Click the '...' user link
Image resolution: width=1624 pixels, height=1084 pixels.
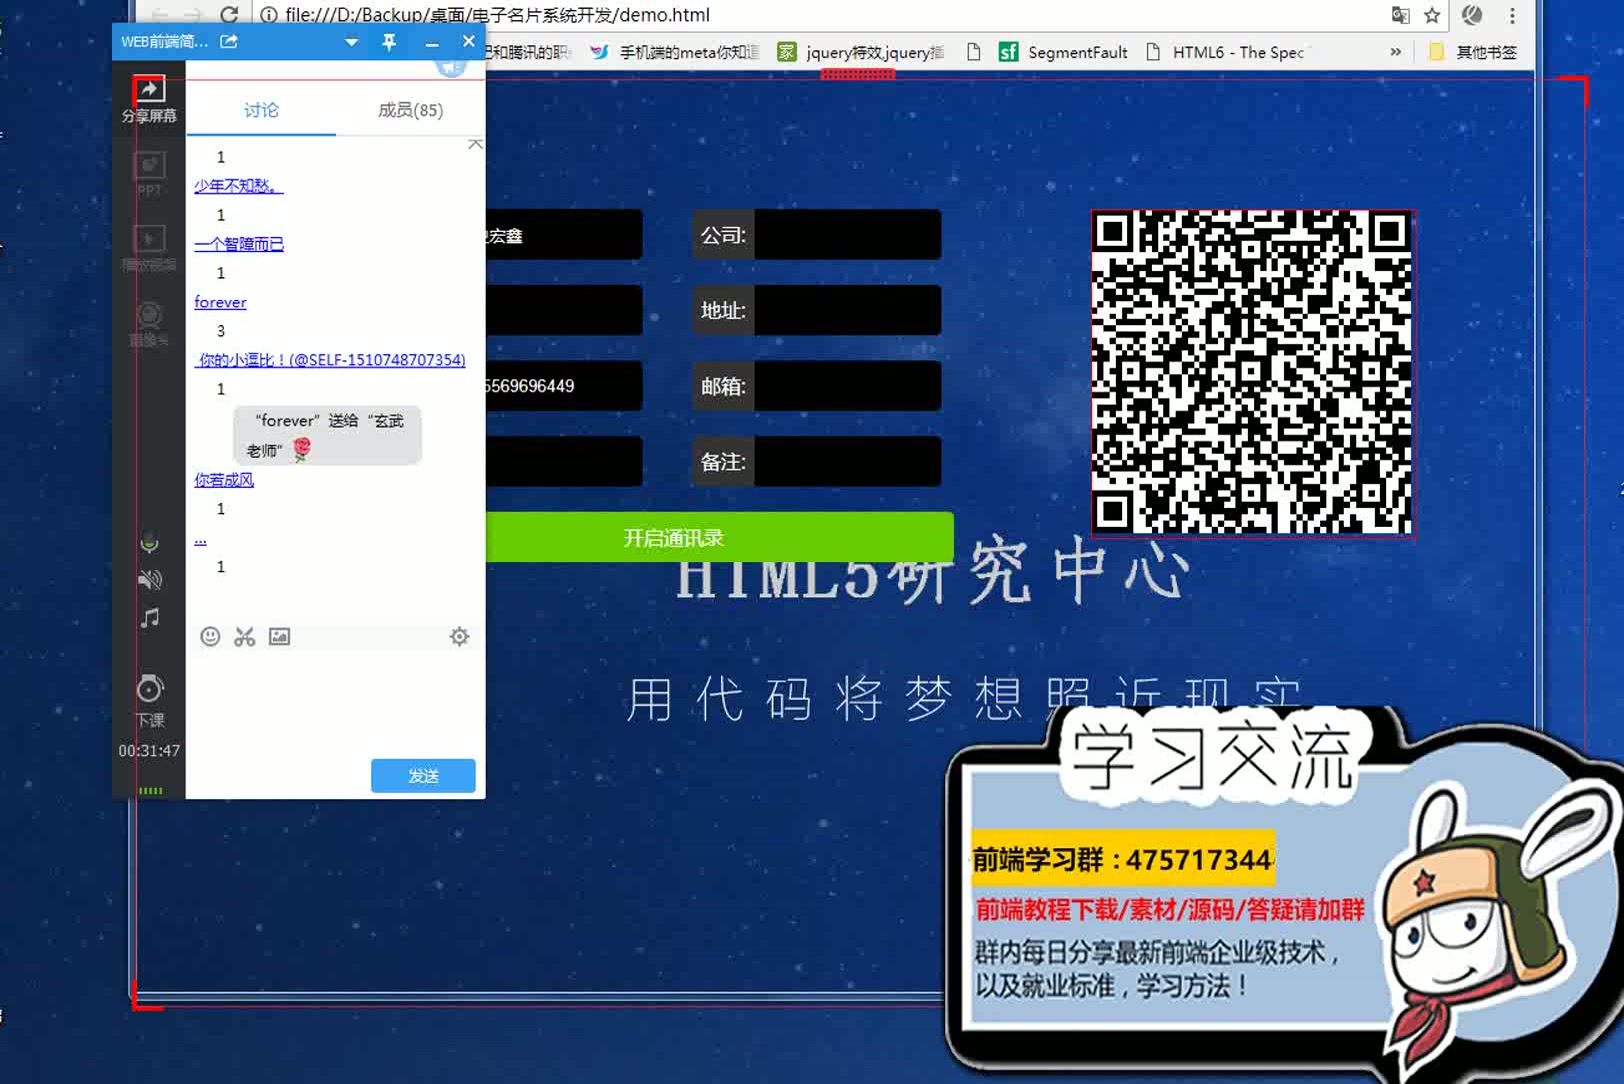coord(200,539)
